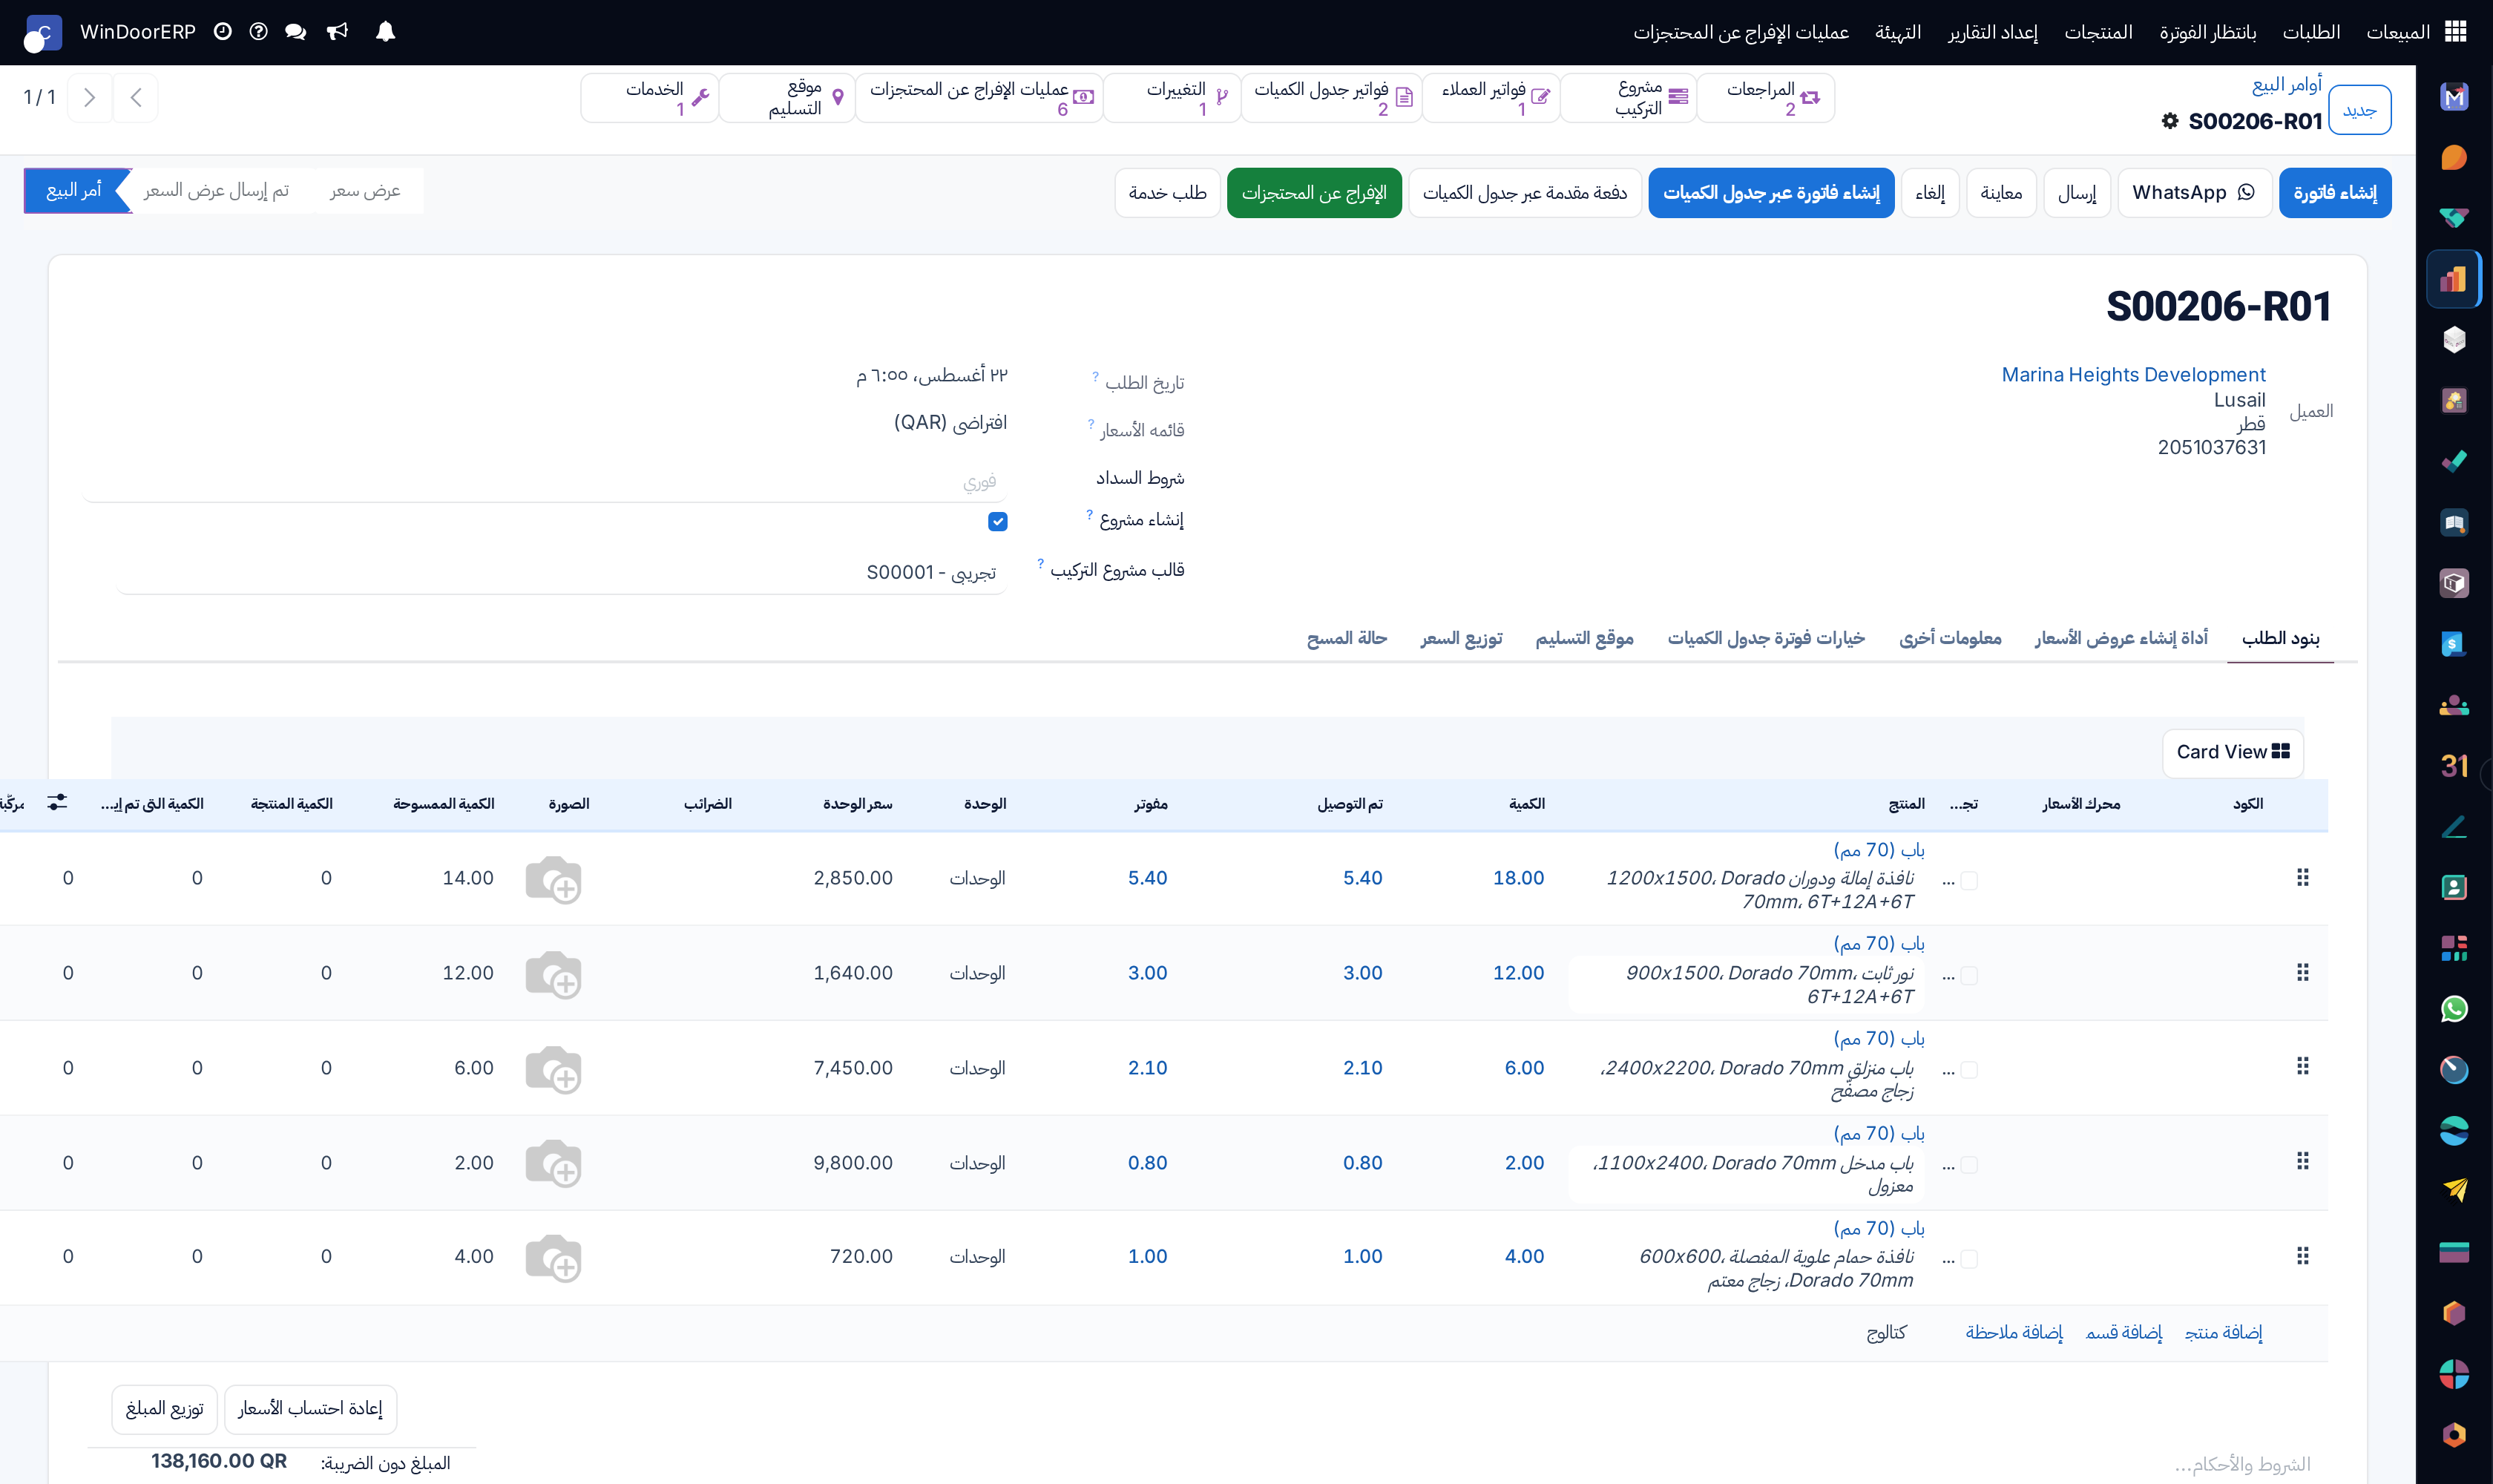Toggle checkbox on the 900x1500 fixed row
Image resolution: width=2493 pixels, height=1484 pixels.
click(x=1969, y=975)
